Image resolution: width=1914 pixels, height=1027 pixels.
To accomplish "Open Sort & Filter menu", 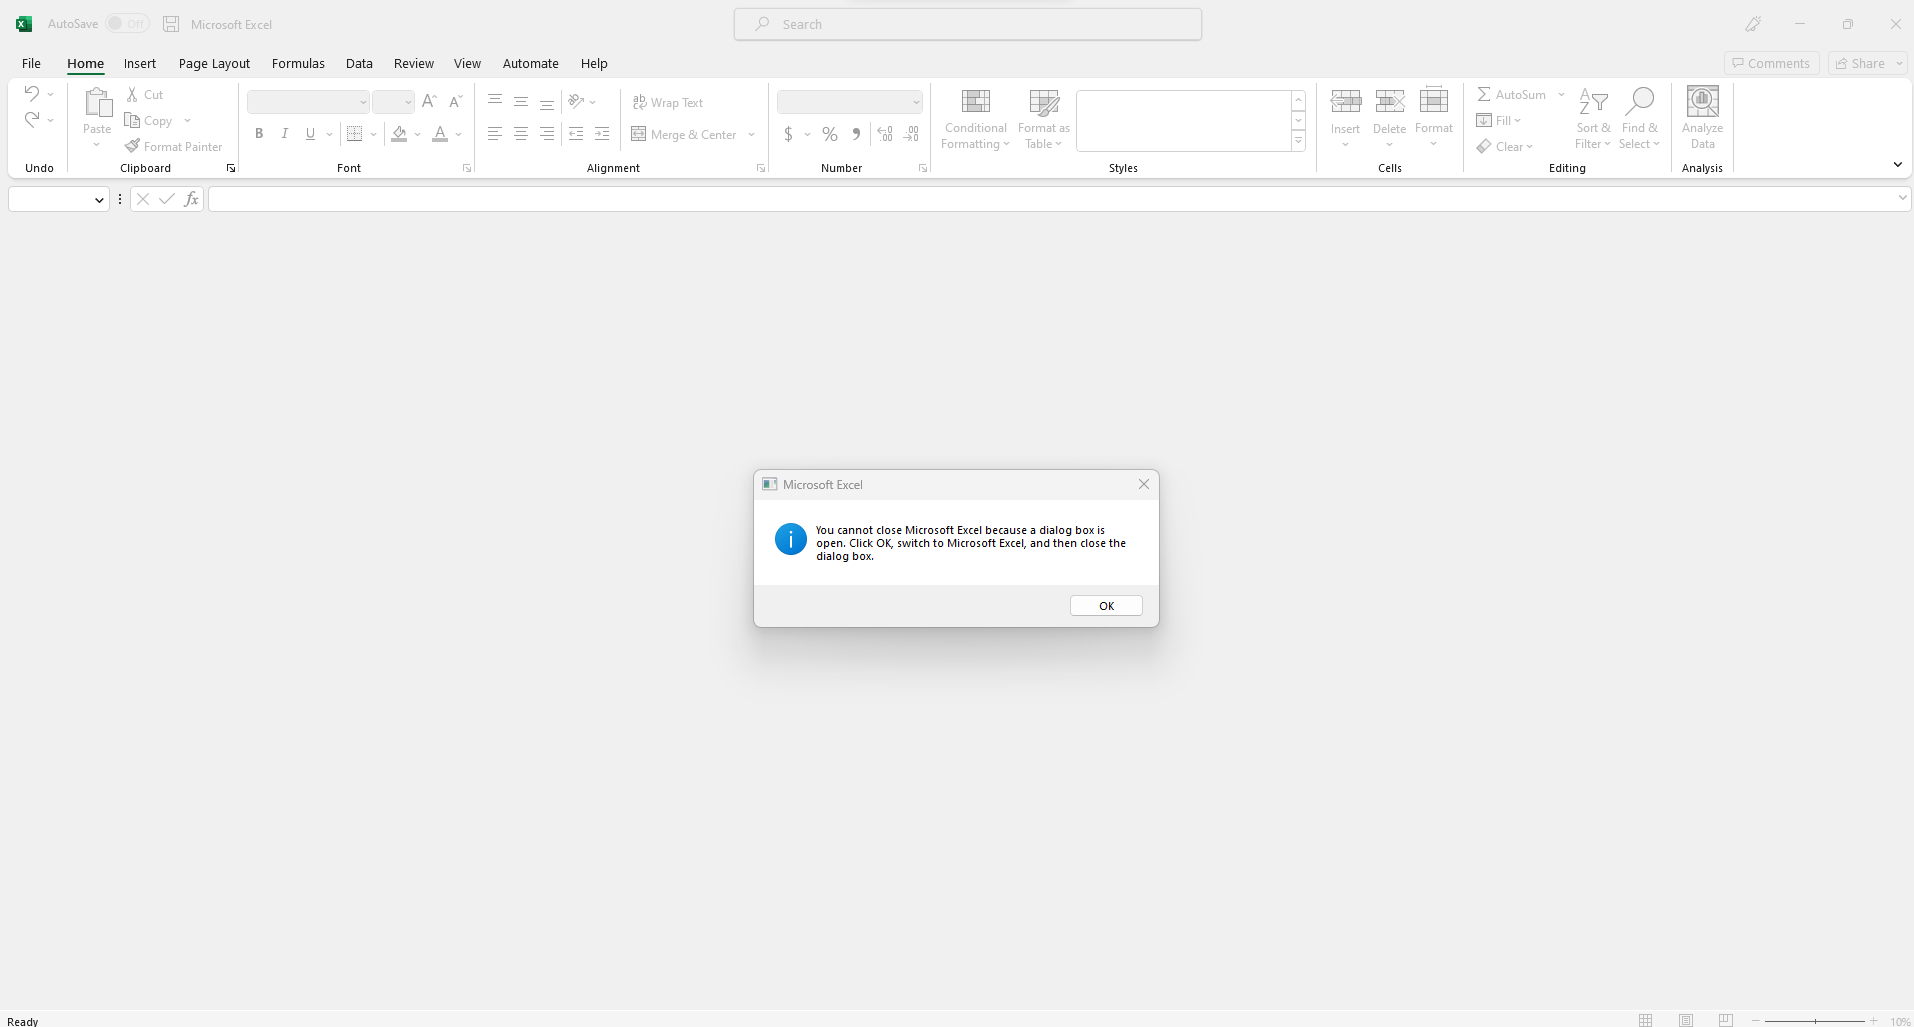I will pyautogui.click(x=1593, y=119).
